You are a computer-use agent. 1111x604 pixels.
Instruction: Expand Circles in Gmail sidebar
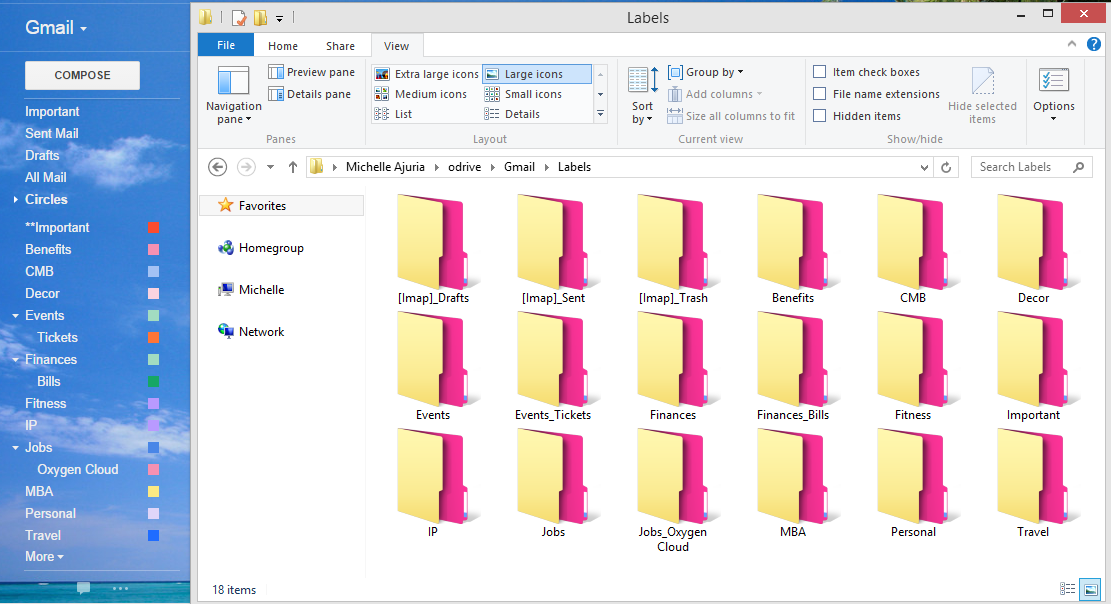tap(16, 200)
